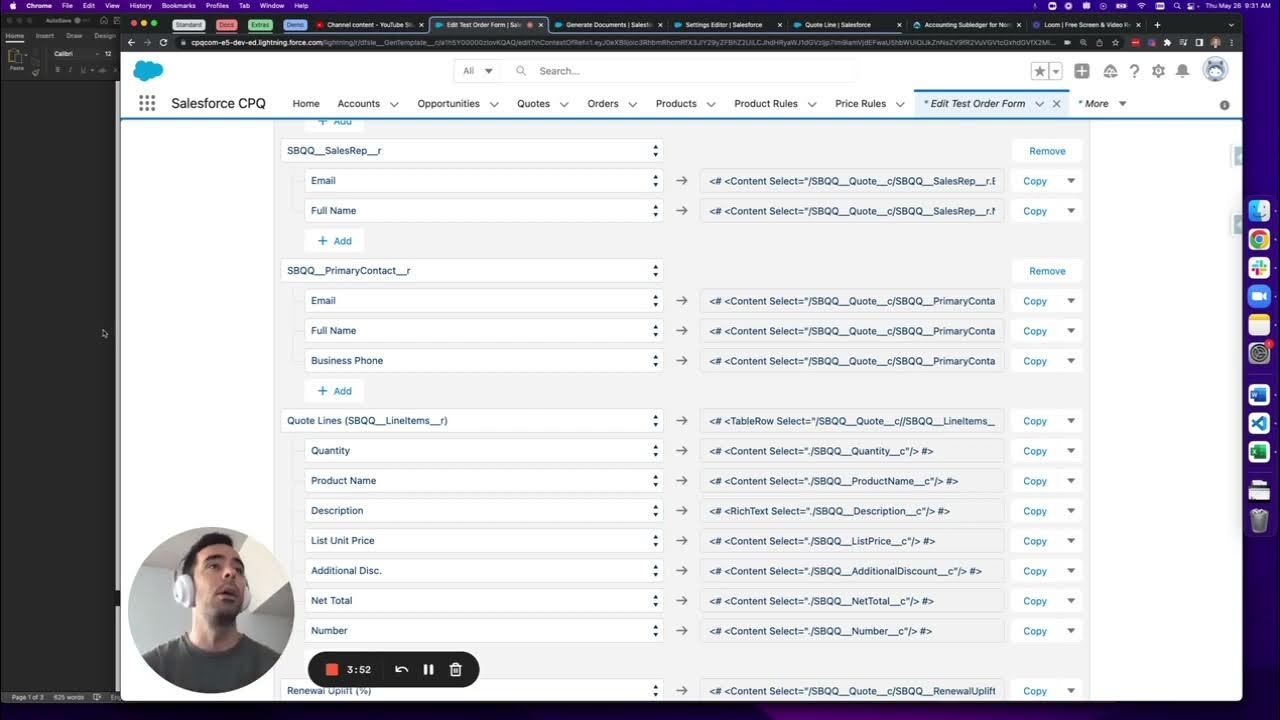Open the notifications bell icon
Screen dimensions: 1280x720
tap(1182, 71)
